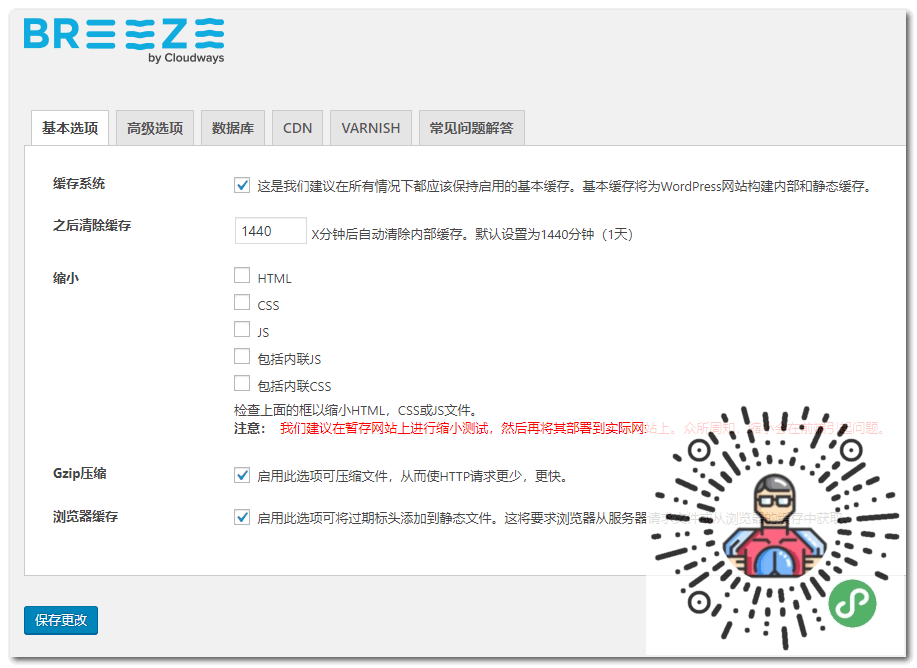Click the 1440 cache duration input field
This screenshot has height=668, width=917.
(269, 230)
